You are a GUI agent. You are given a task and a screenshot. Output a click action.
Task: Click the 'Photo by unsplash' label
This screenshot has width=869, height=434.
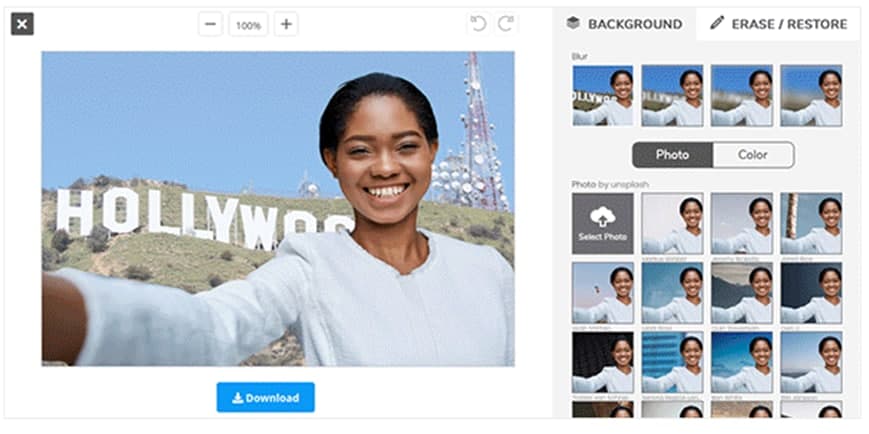(x=610, y=185)
